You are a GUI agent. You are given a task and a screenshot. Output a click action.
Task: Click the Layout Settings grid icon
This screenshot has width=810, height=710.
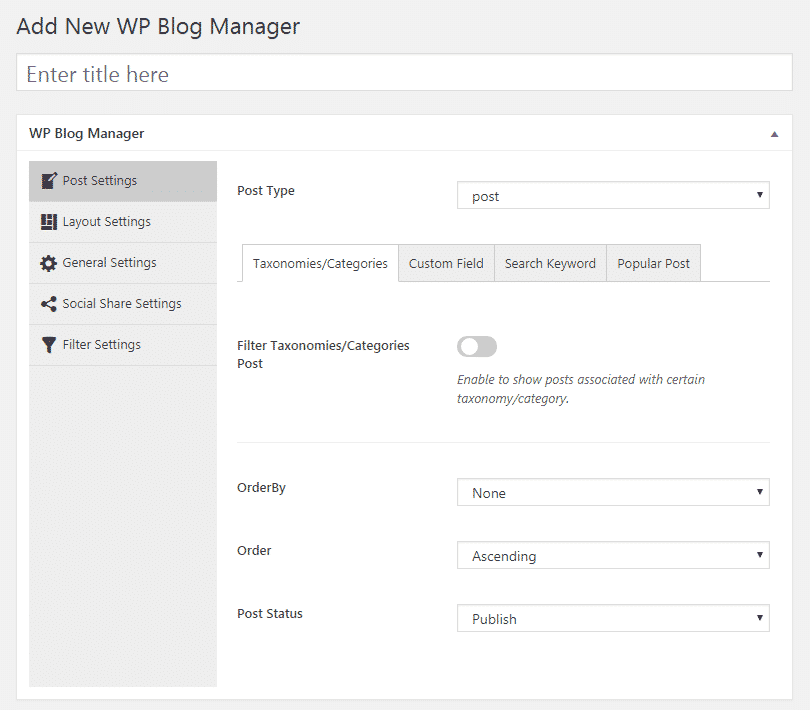pyautogui.click(x=49, y=222)
